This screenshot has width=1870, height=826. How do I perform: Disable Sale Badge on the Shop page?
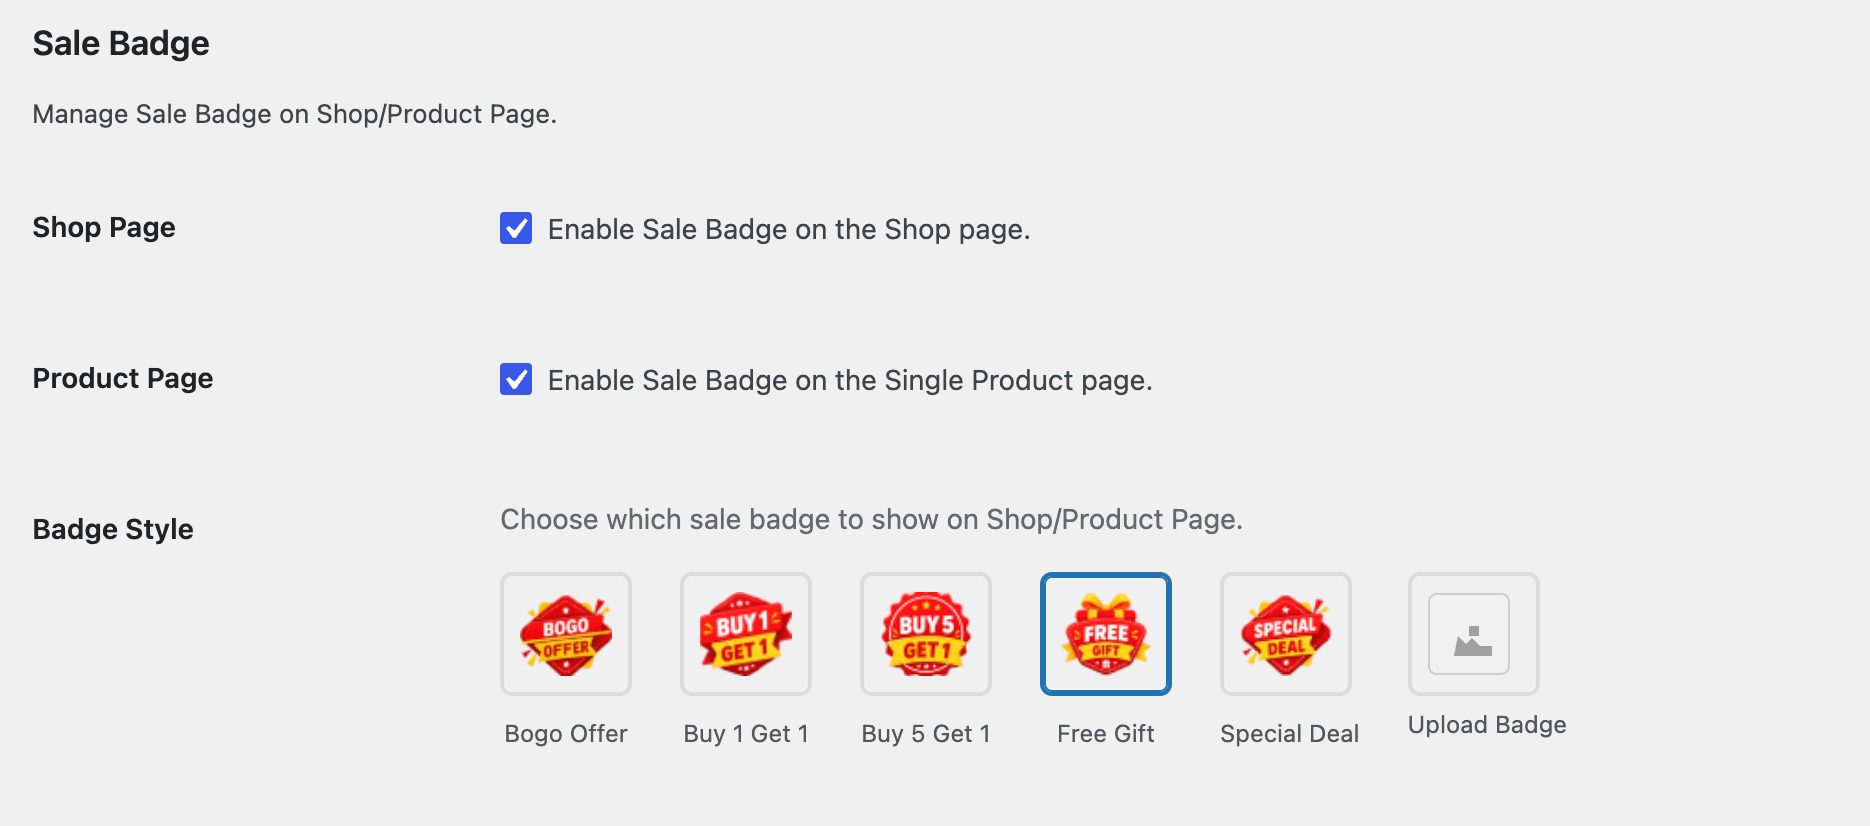(x=516, y=228)
